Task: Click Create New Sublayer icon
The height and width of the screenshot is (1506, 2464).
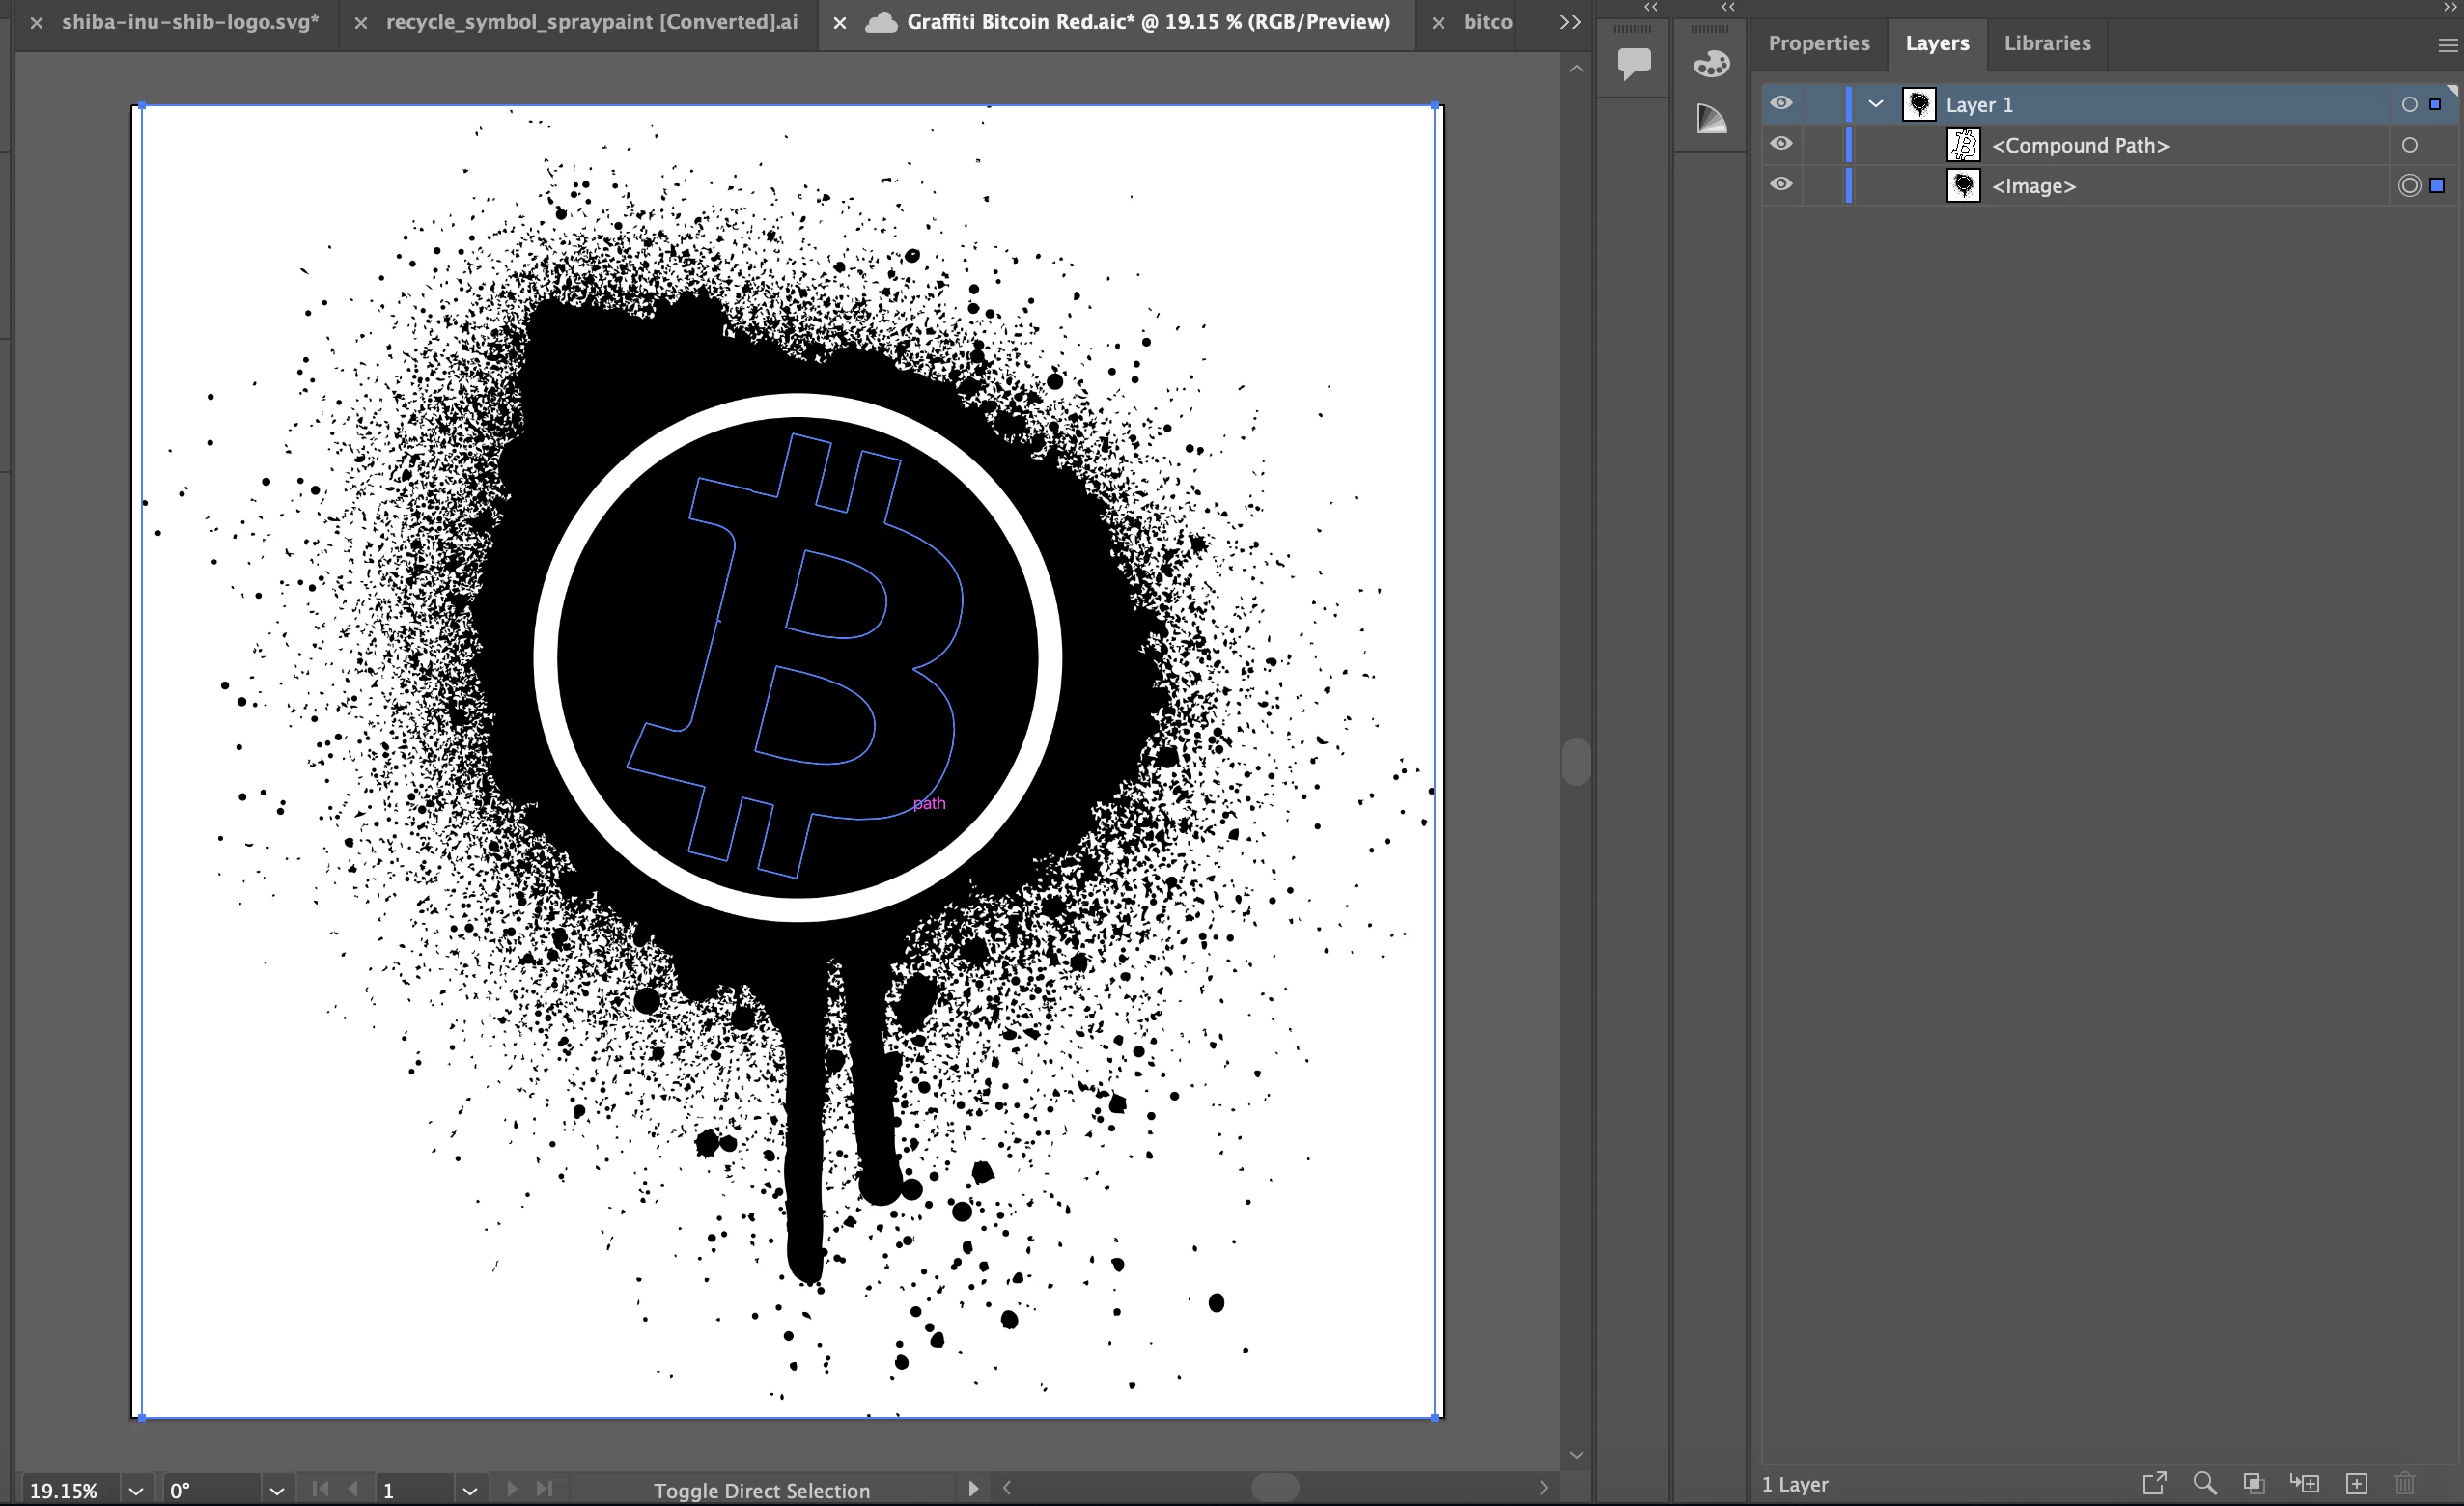Action: (2304, 1483)
